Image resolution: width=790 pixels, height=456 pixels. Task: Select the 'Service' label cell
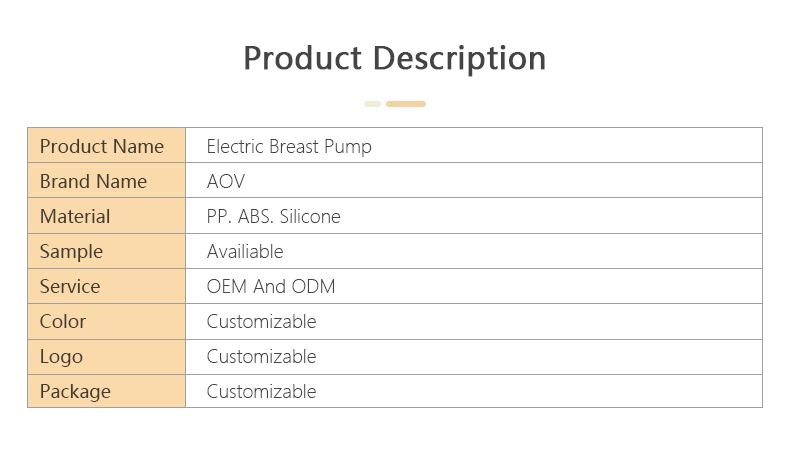[106, 286]
